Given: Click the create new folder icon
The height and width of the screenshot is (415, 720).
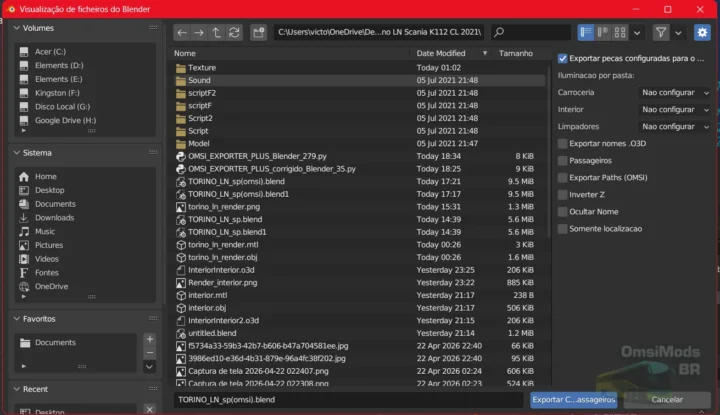Looking at the screenshot, I should click(259, 33).
